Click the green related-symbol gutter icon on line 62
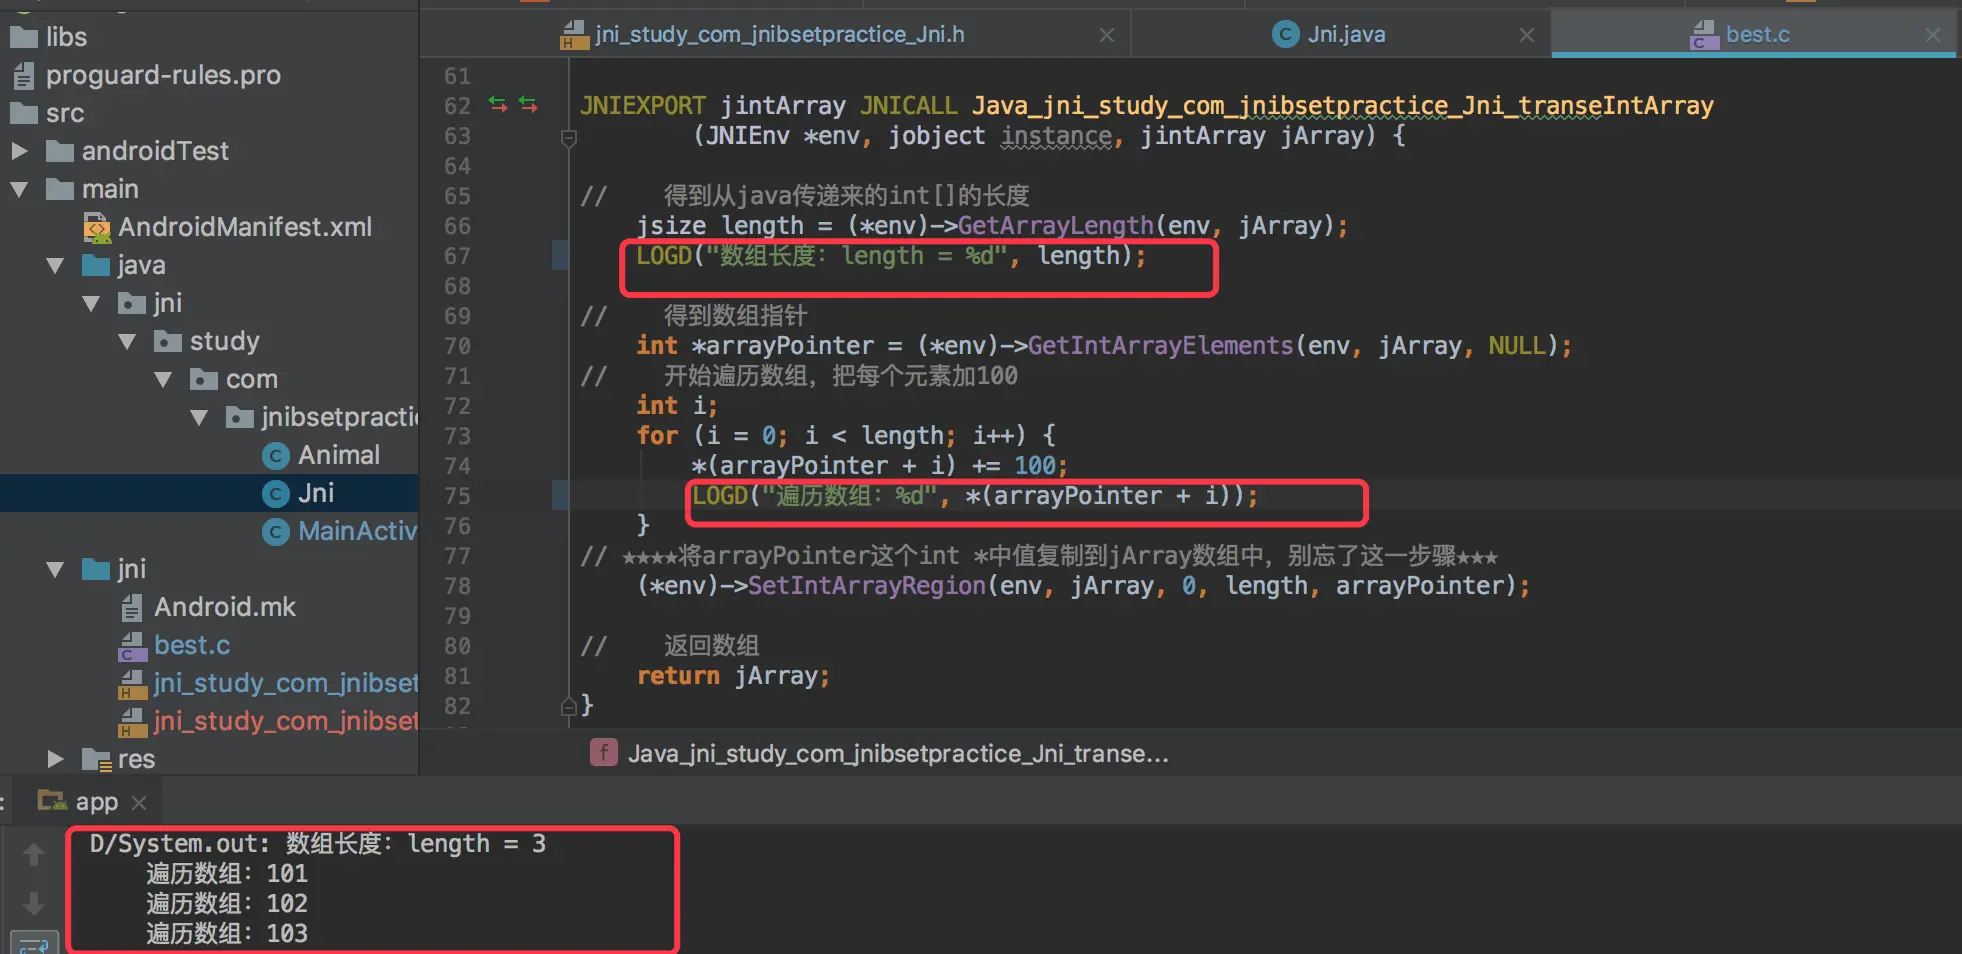Viewport: 1962px width, 954px height. [498, 104]
